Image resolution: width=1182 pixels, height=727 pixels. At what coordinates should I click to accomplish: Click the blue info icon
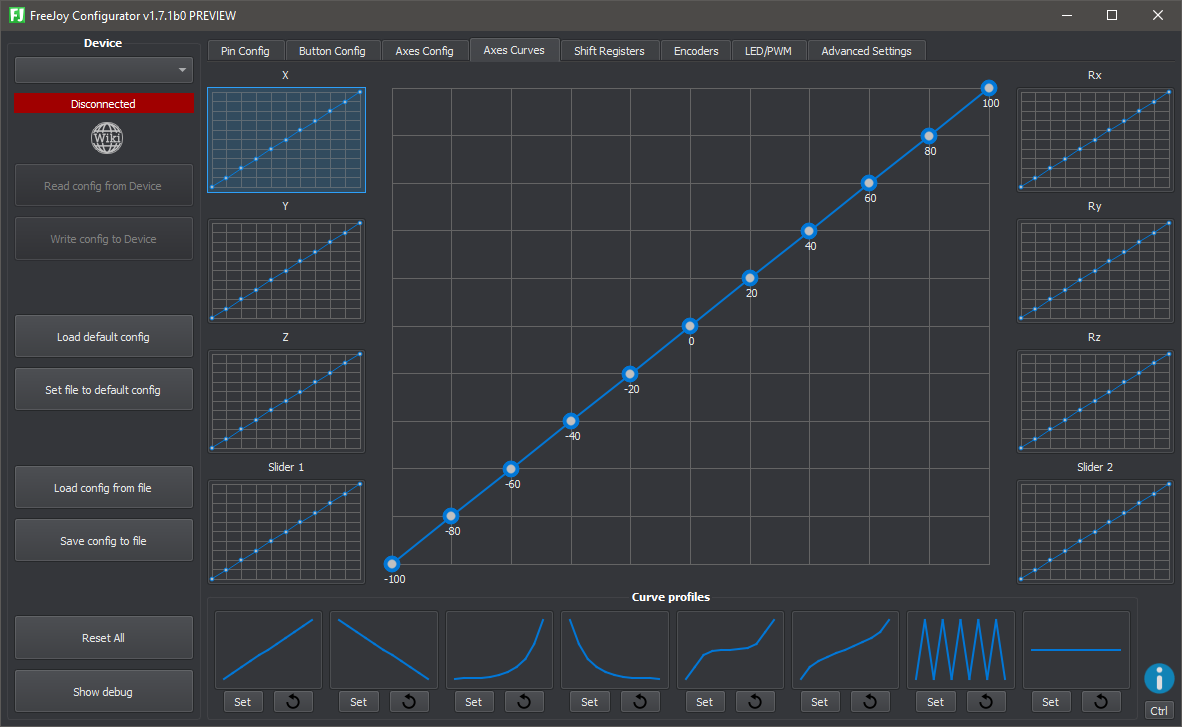click(1159, 678)
